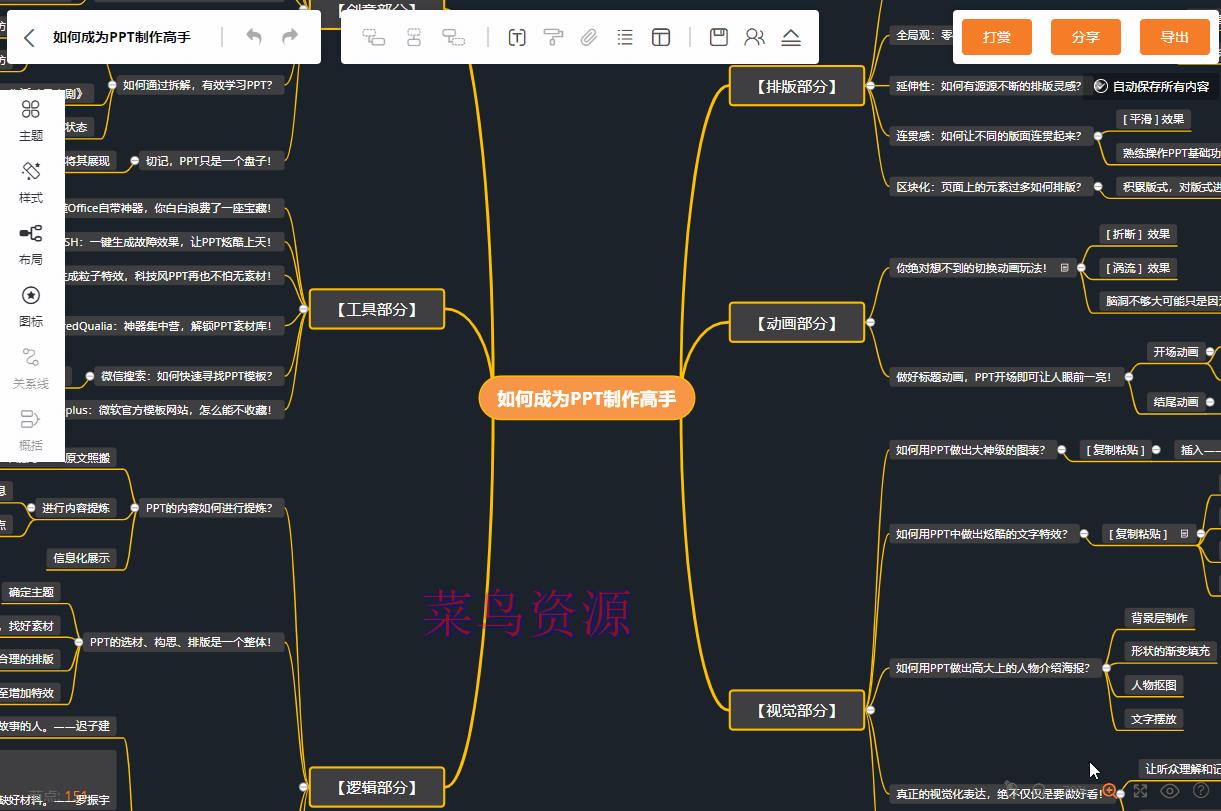Click the text [T] insertion tool
The height and width of the screenshot is (811, 1221).
517,37
